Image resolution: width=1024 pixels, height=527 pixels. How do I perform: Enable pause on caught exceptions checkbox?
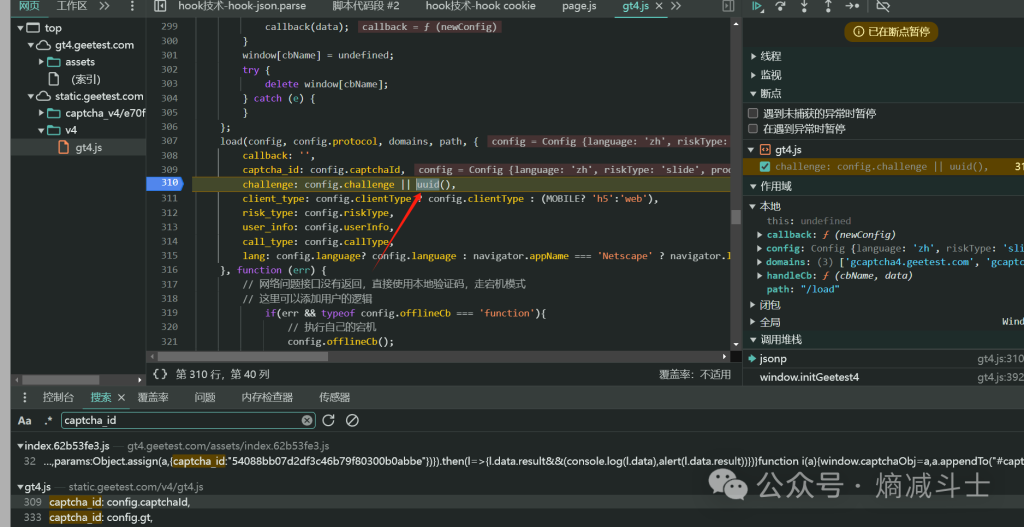point(754,129)
